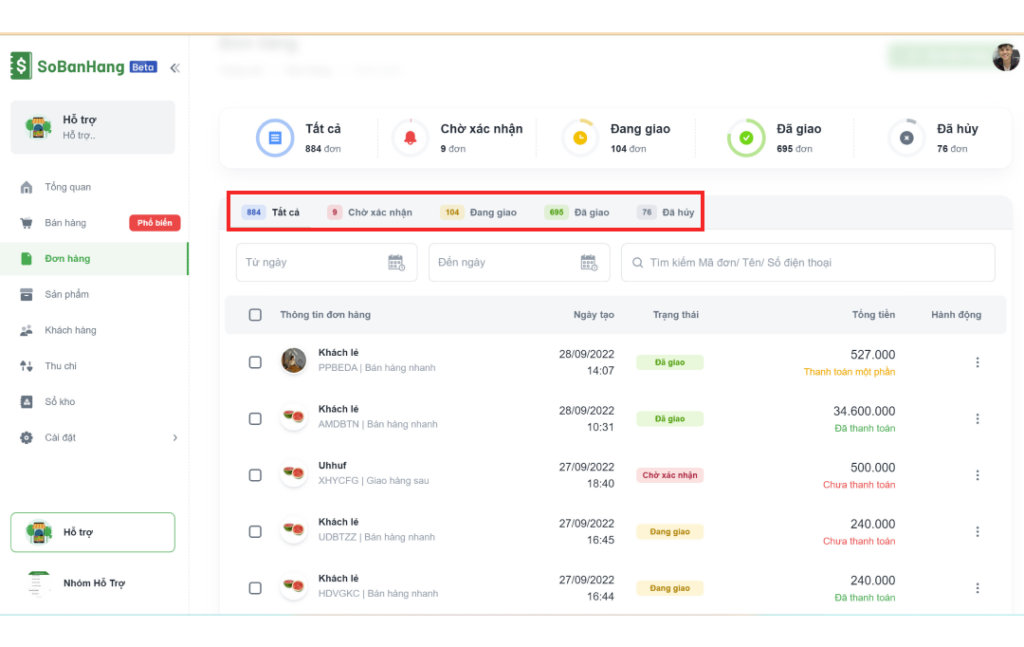Click the Khách hàng people icon
1024x647 pixels.
pos(26,330)
